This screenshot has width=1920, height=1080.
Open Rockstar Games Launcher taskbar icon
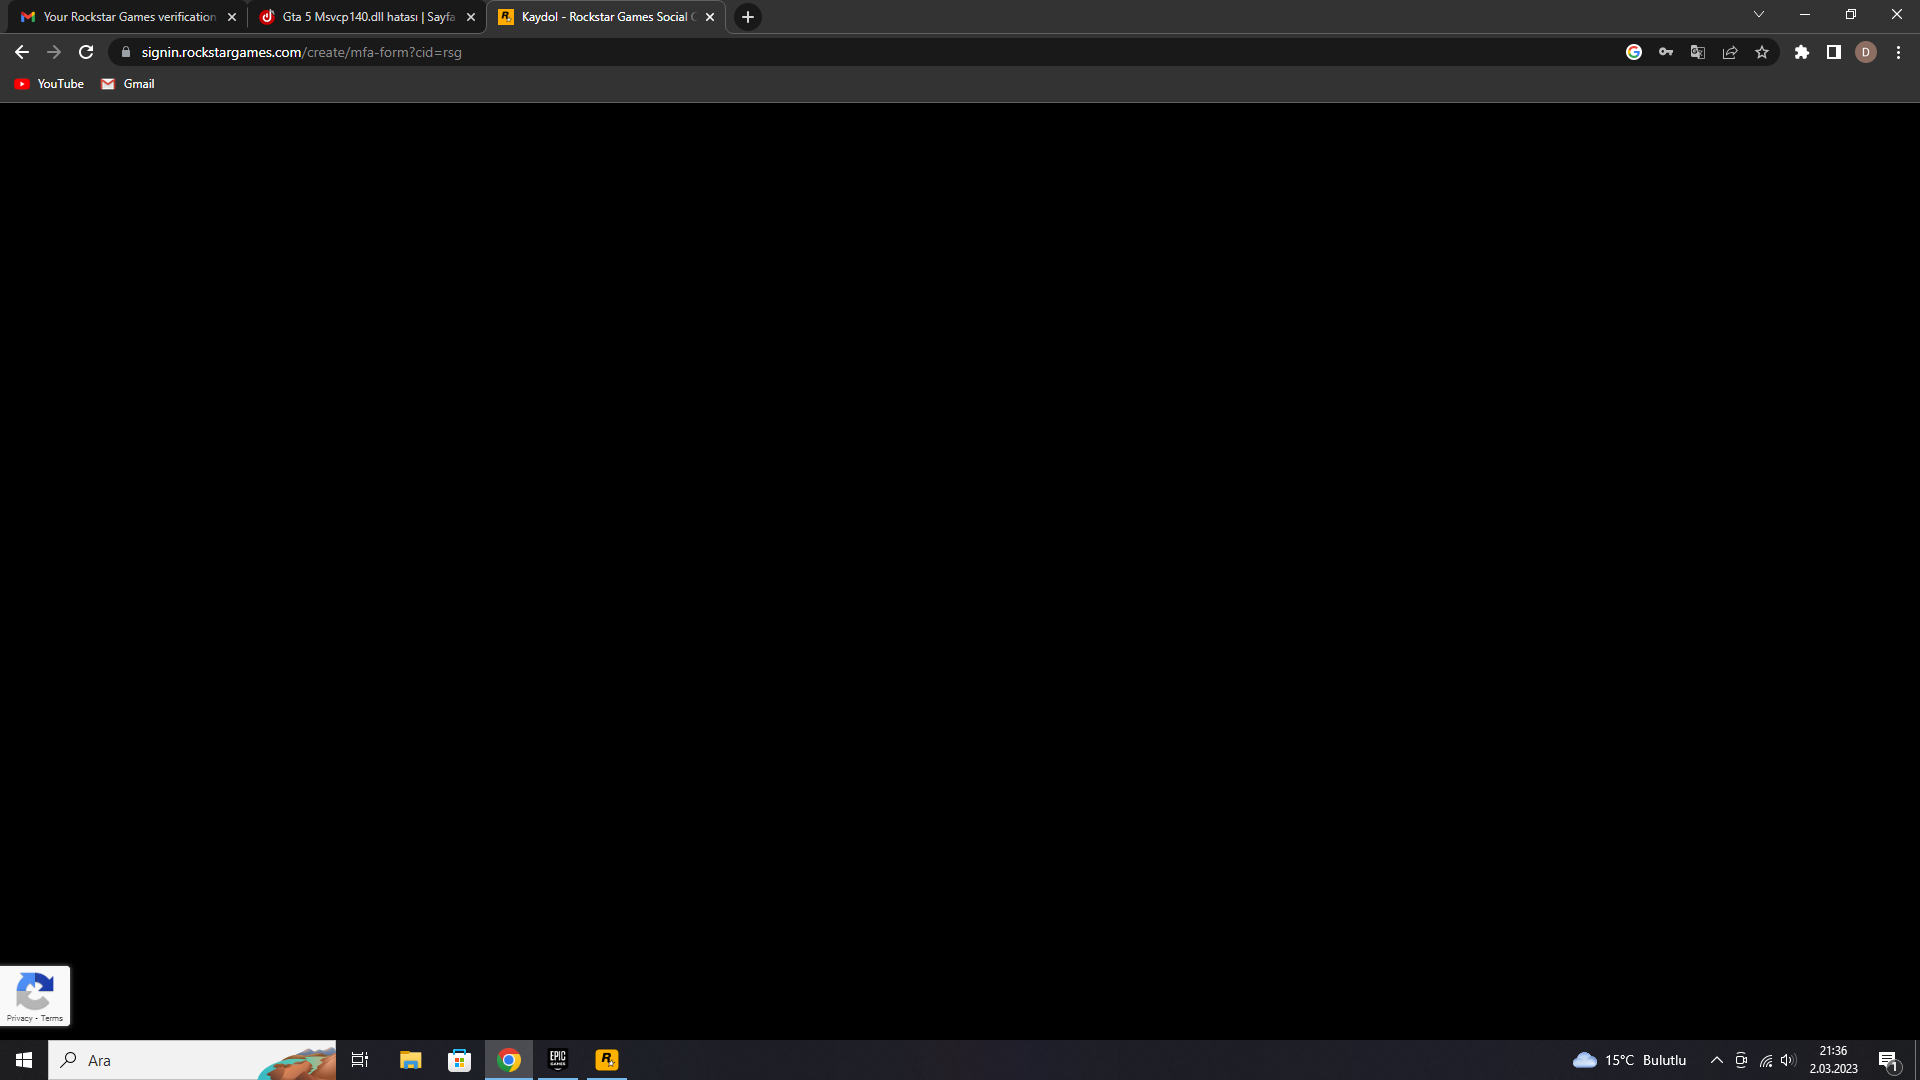(x=607, y=1060)
